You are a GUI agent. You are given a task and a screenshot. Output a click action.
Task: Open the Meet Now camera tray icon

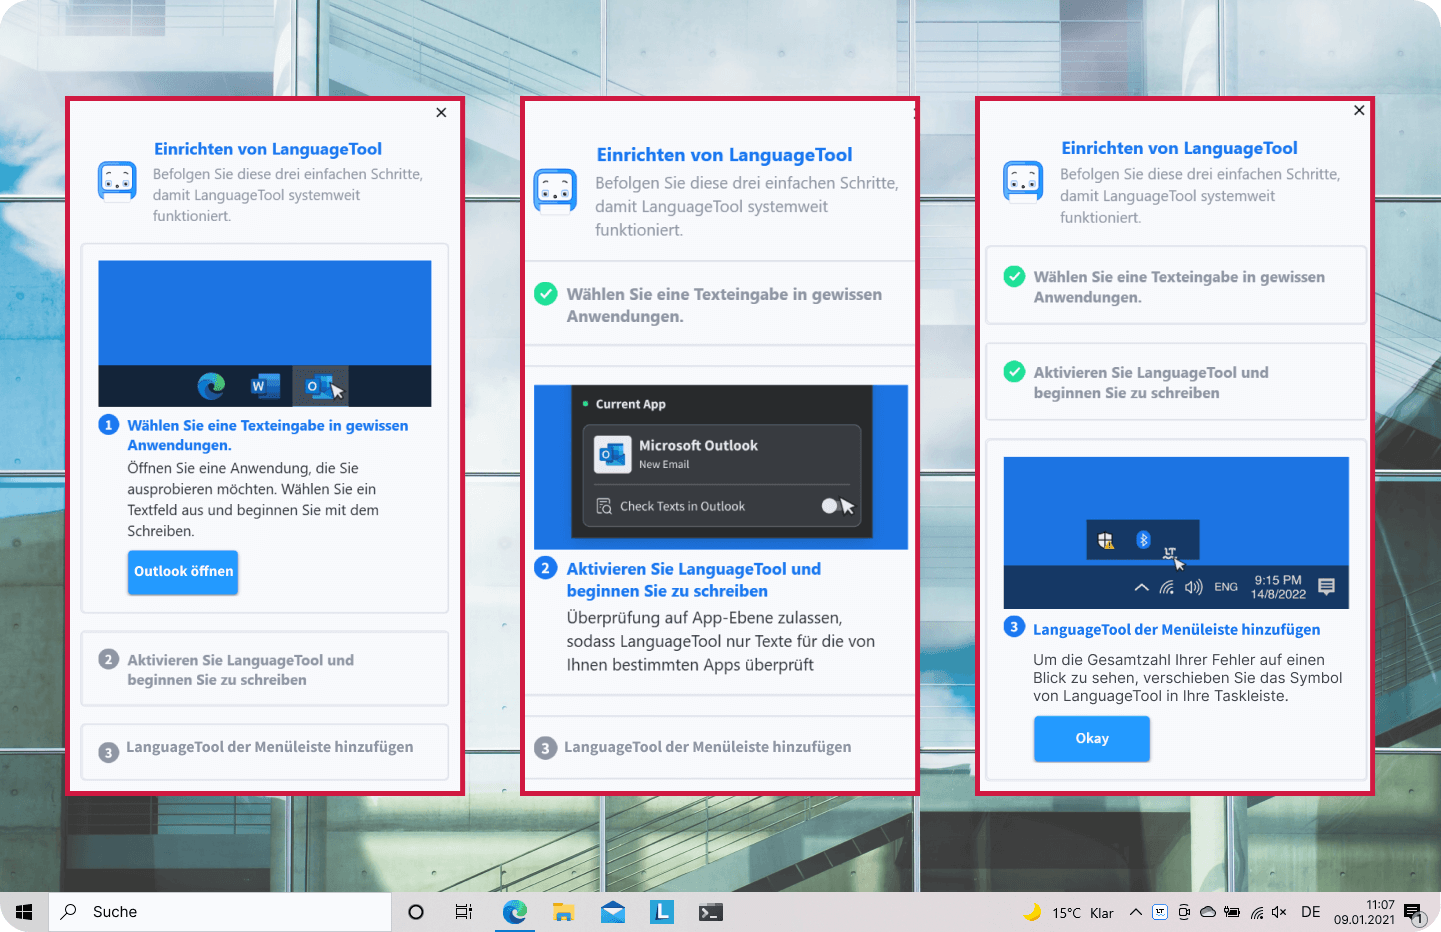(1184, 912)
